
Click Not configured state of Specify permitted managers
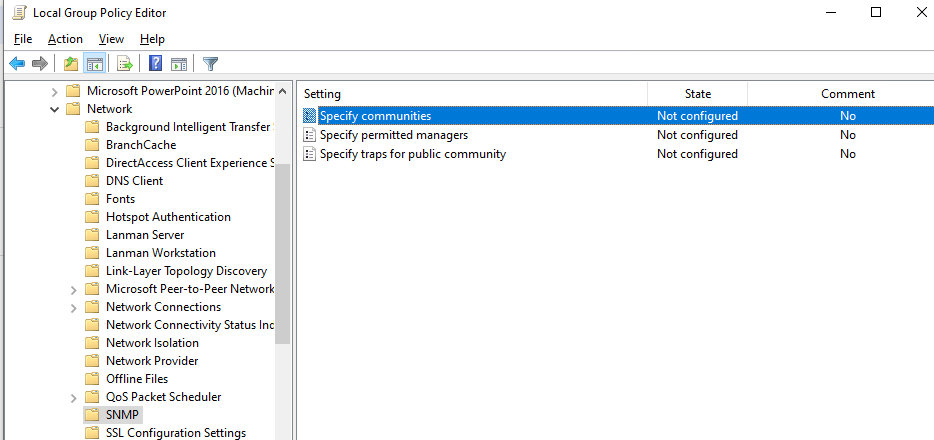(697, 135)
